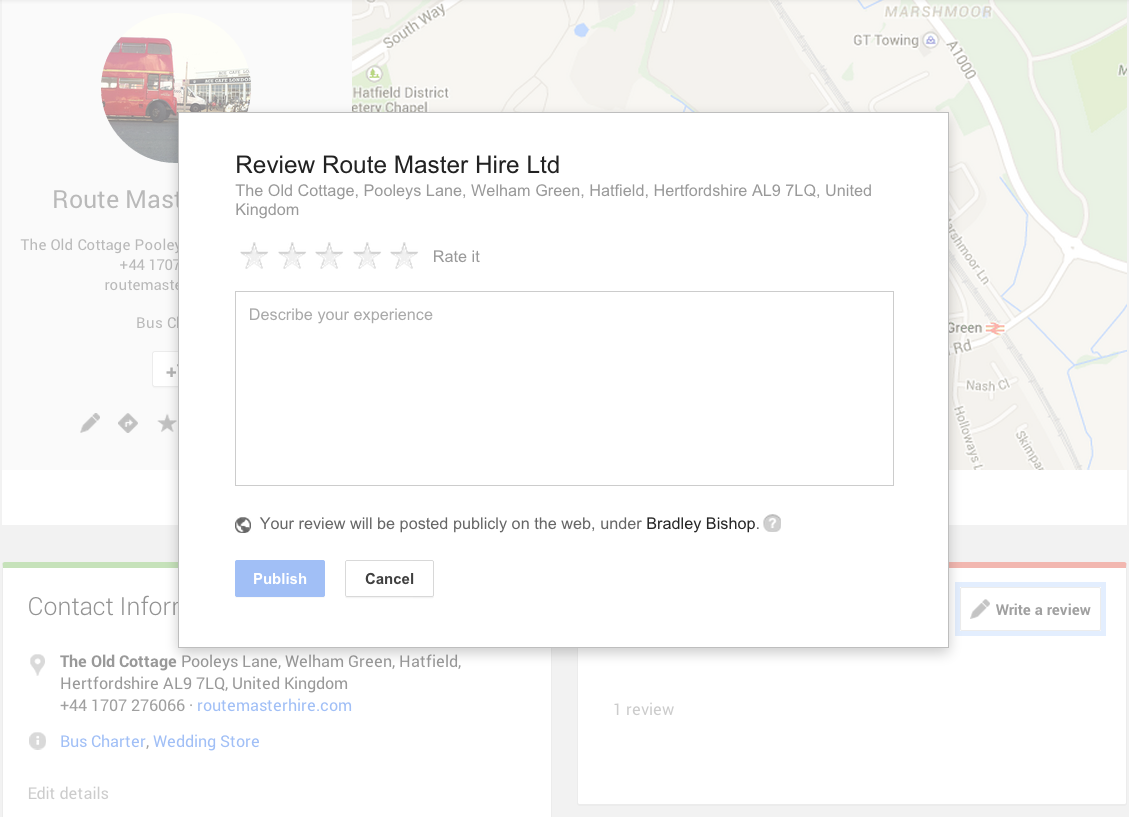Click the Bradley Bishop name in dialog
The height and width of the screenshot is (817, 1129).
(703, 523)
